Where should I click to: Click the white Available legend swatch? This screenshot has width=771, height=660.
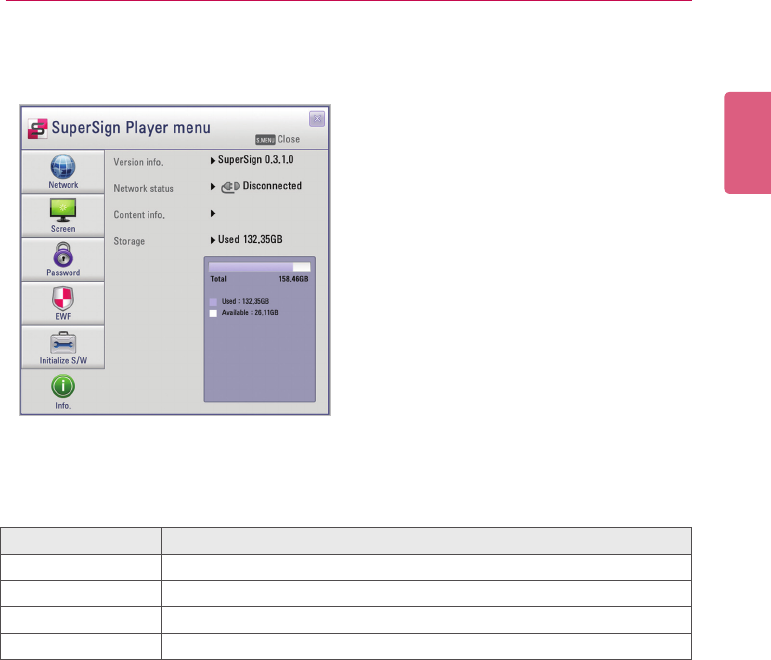(x=213, y=313)
